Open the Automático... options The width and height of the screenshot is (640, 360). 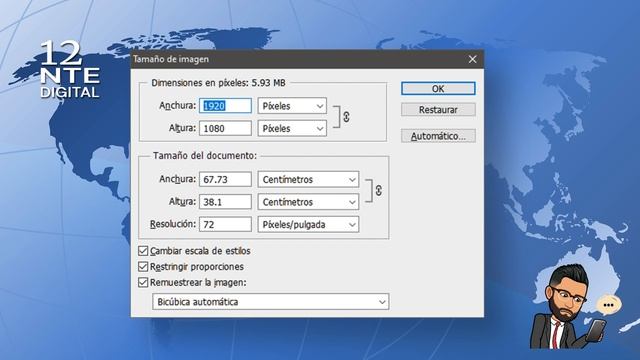[438, 136]
